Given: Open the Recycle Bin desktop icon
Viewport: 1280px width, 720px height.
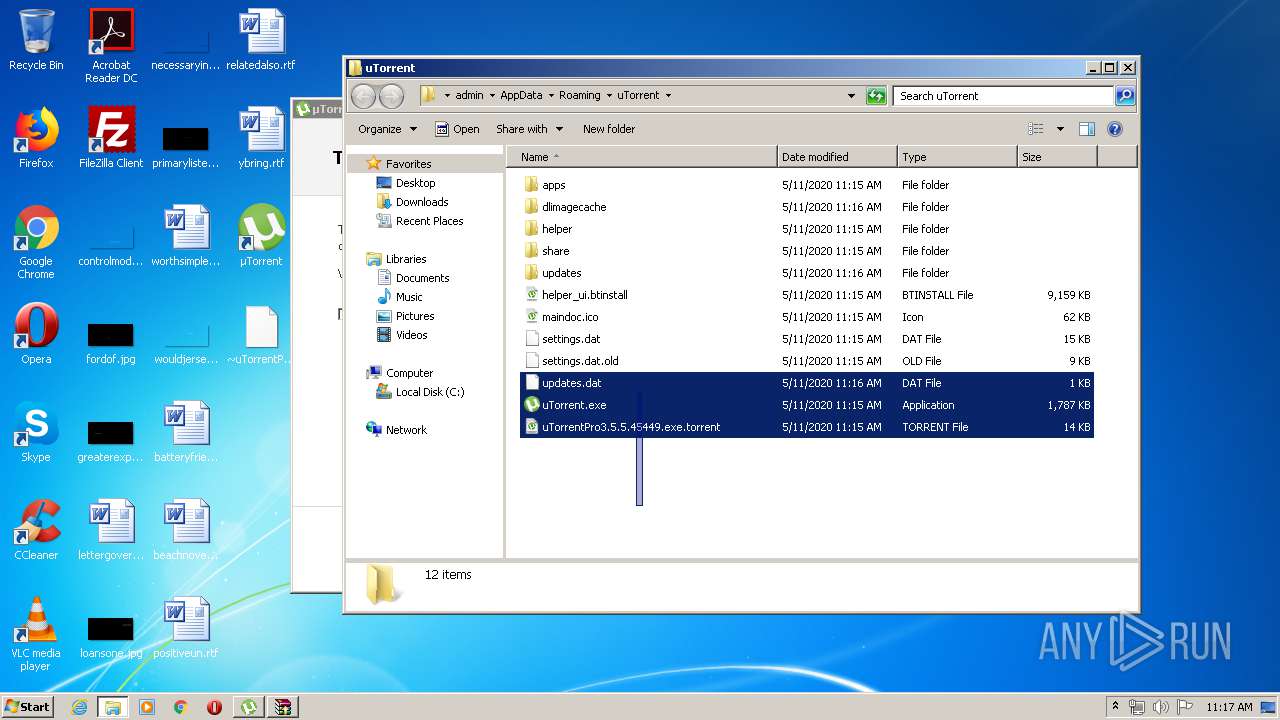Looking at the screenshot, I should pyautogui.click(x=36, y=40).
